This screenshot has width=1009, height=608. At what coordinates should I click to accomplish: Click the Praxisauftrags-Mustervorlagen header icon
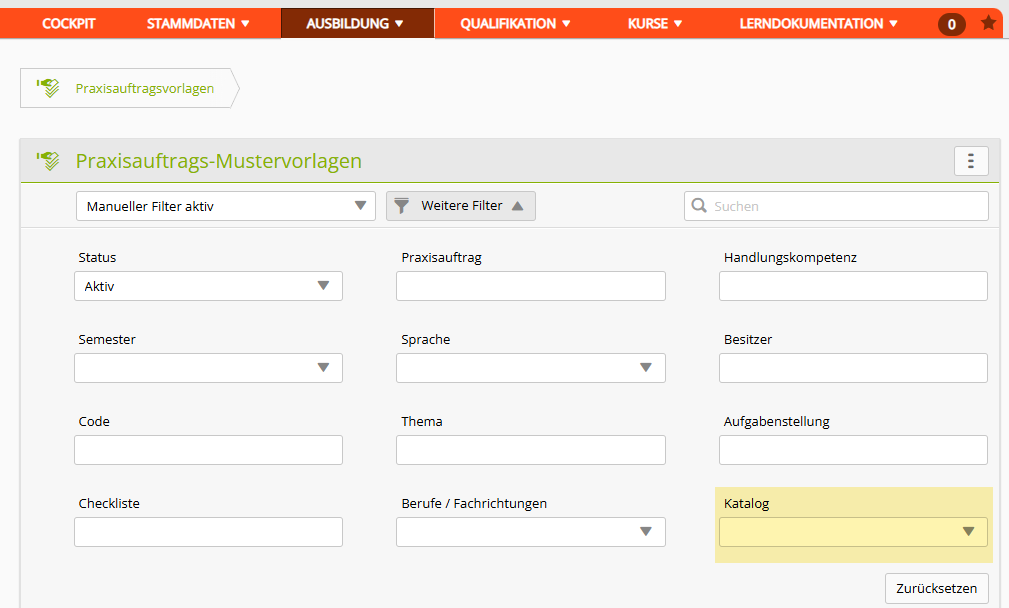pyautogui.click(x=48, y=161)
